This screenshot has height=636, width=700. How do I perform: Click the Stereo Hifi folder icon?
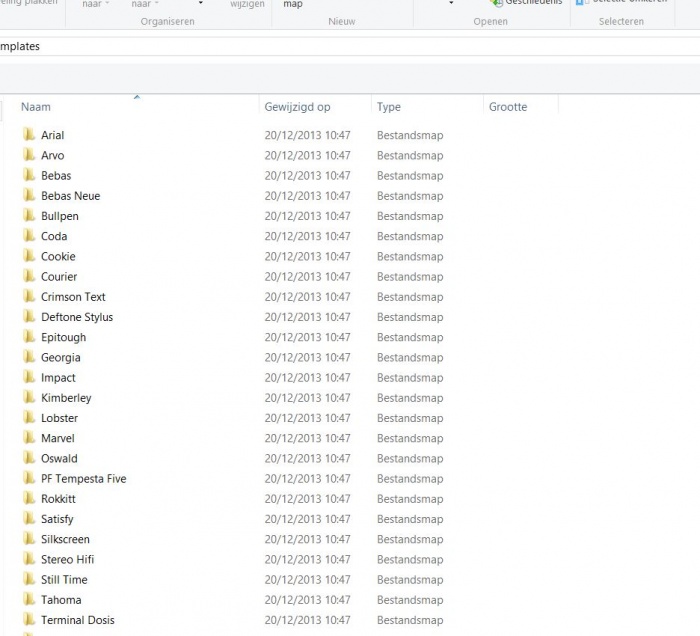pos(29,559)
